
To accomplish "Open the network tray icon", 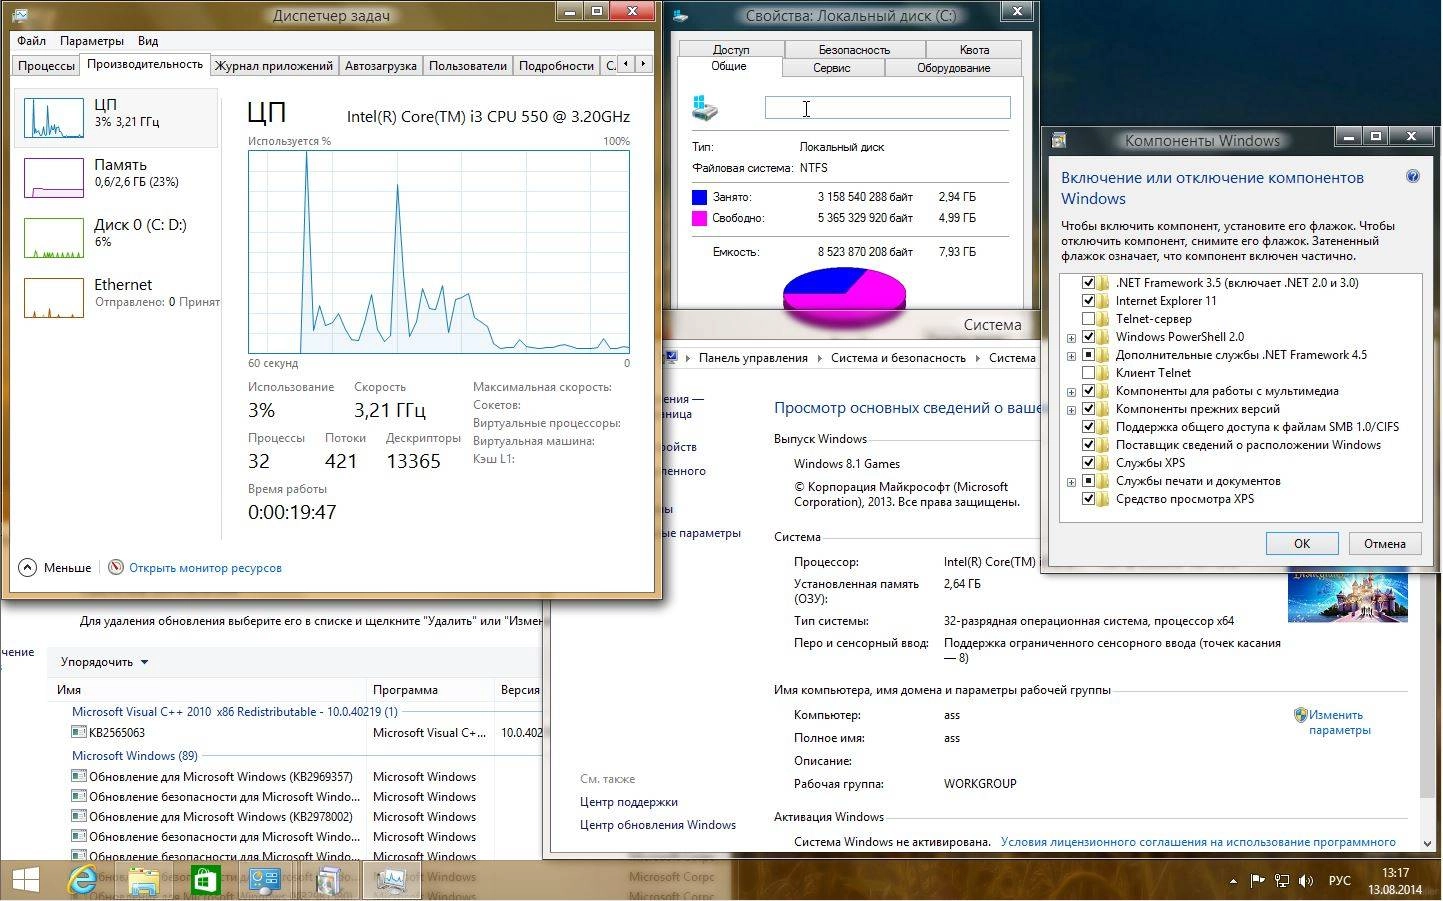I will point(1282,881).
